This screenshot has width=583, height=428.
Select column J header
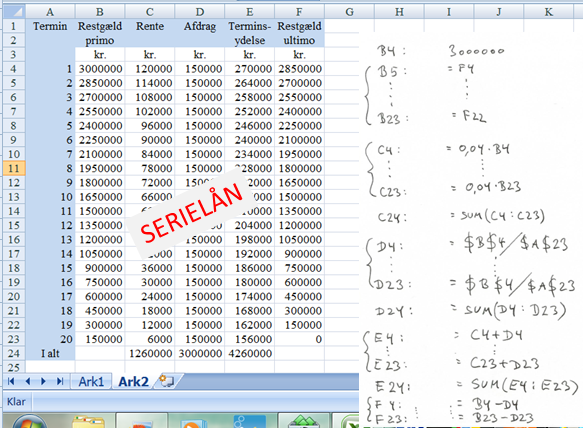(x=499, y=12)
